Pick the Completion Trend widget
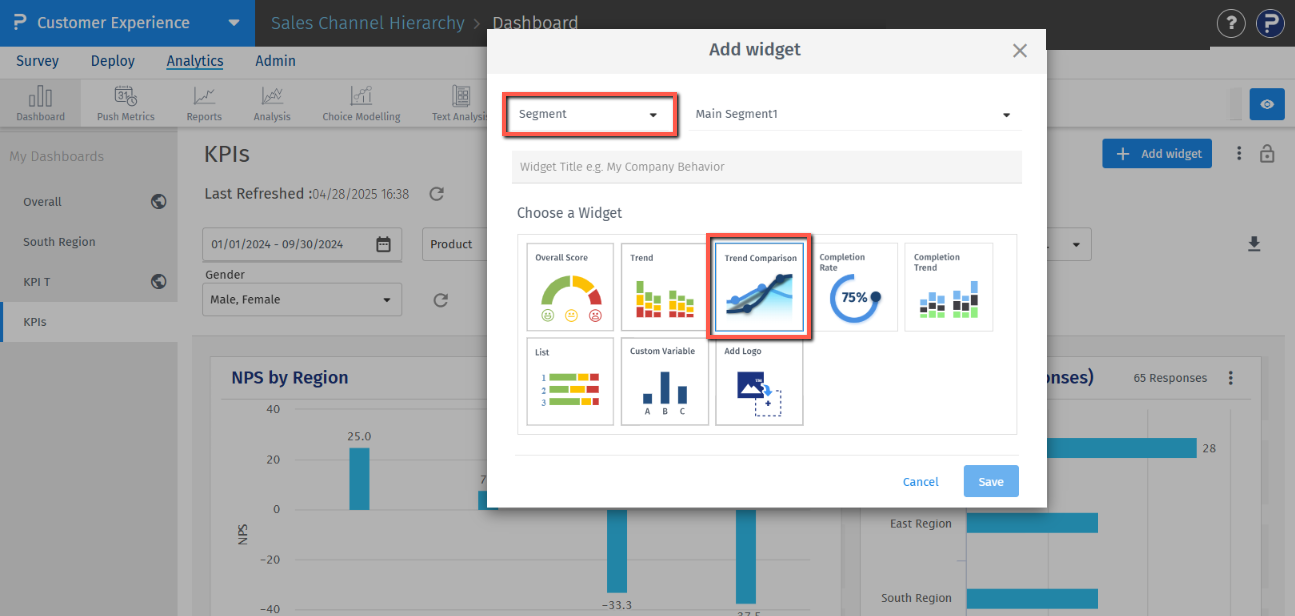 click(948, 287)
